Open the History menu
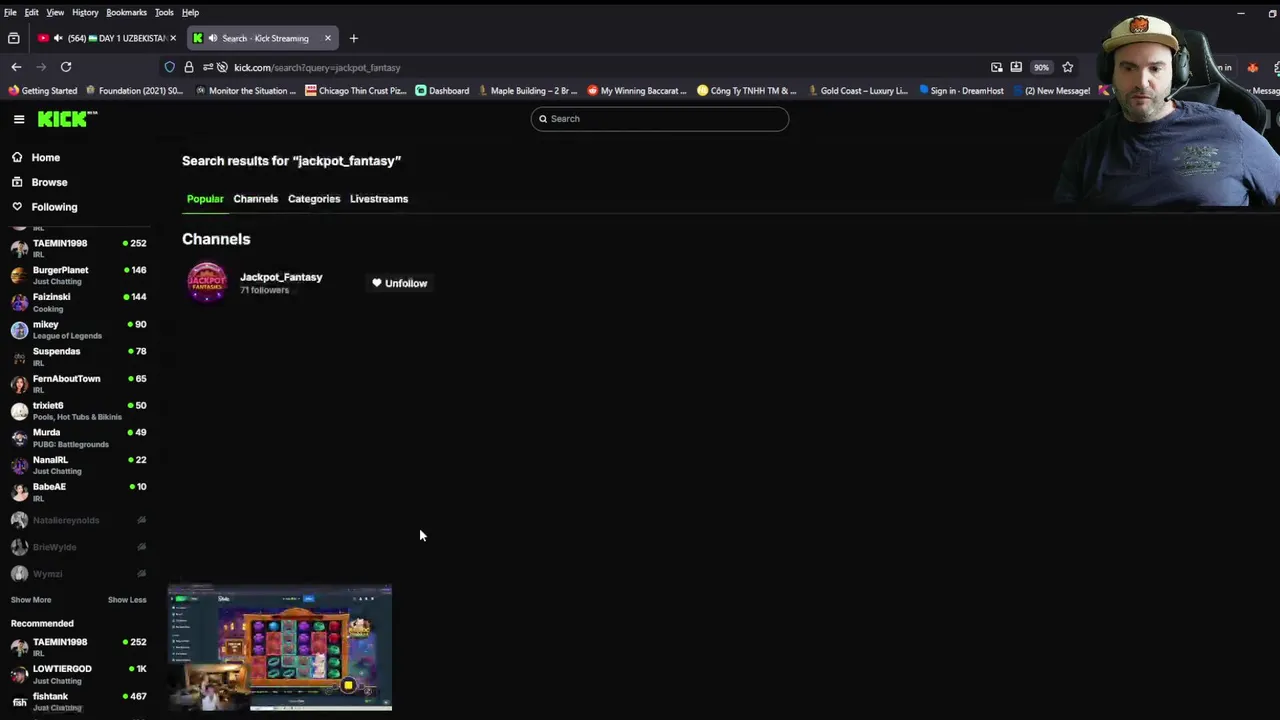Viewport: 1280px width, 720px height. pyautogui.click(x=85, y=12)
